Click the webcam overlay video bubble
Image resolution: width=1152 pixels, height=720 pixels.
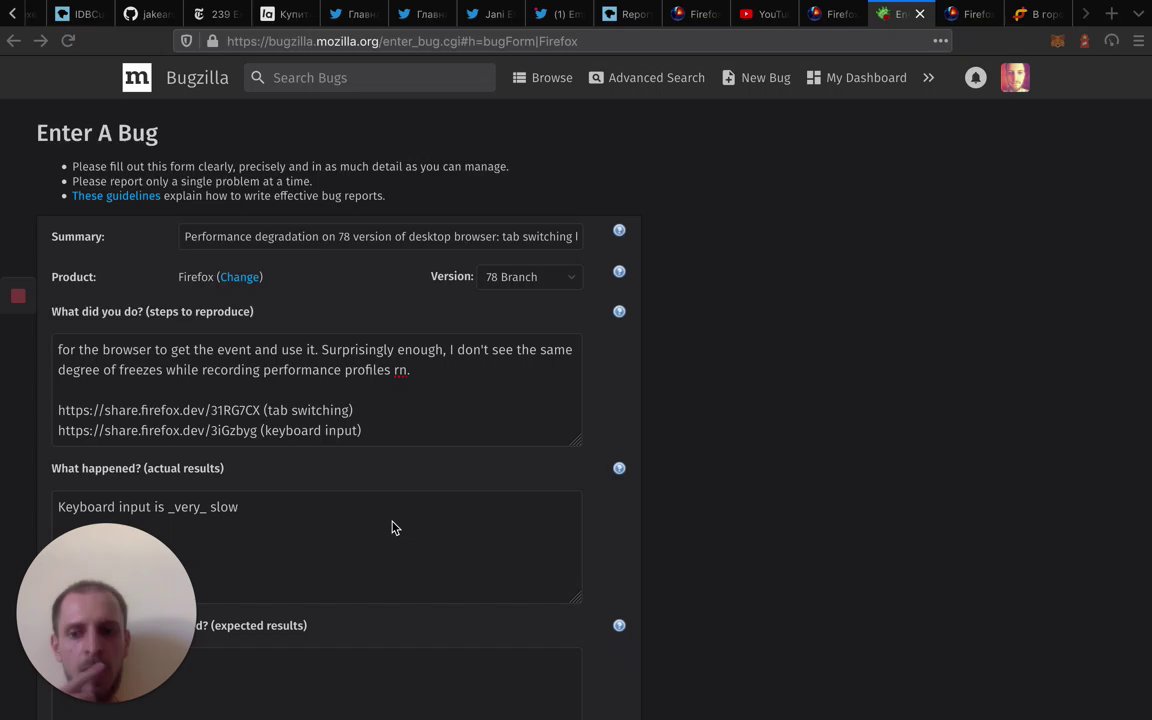pyautogui.click(x=107, y=613)
